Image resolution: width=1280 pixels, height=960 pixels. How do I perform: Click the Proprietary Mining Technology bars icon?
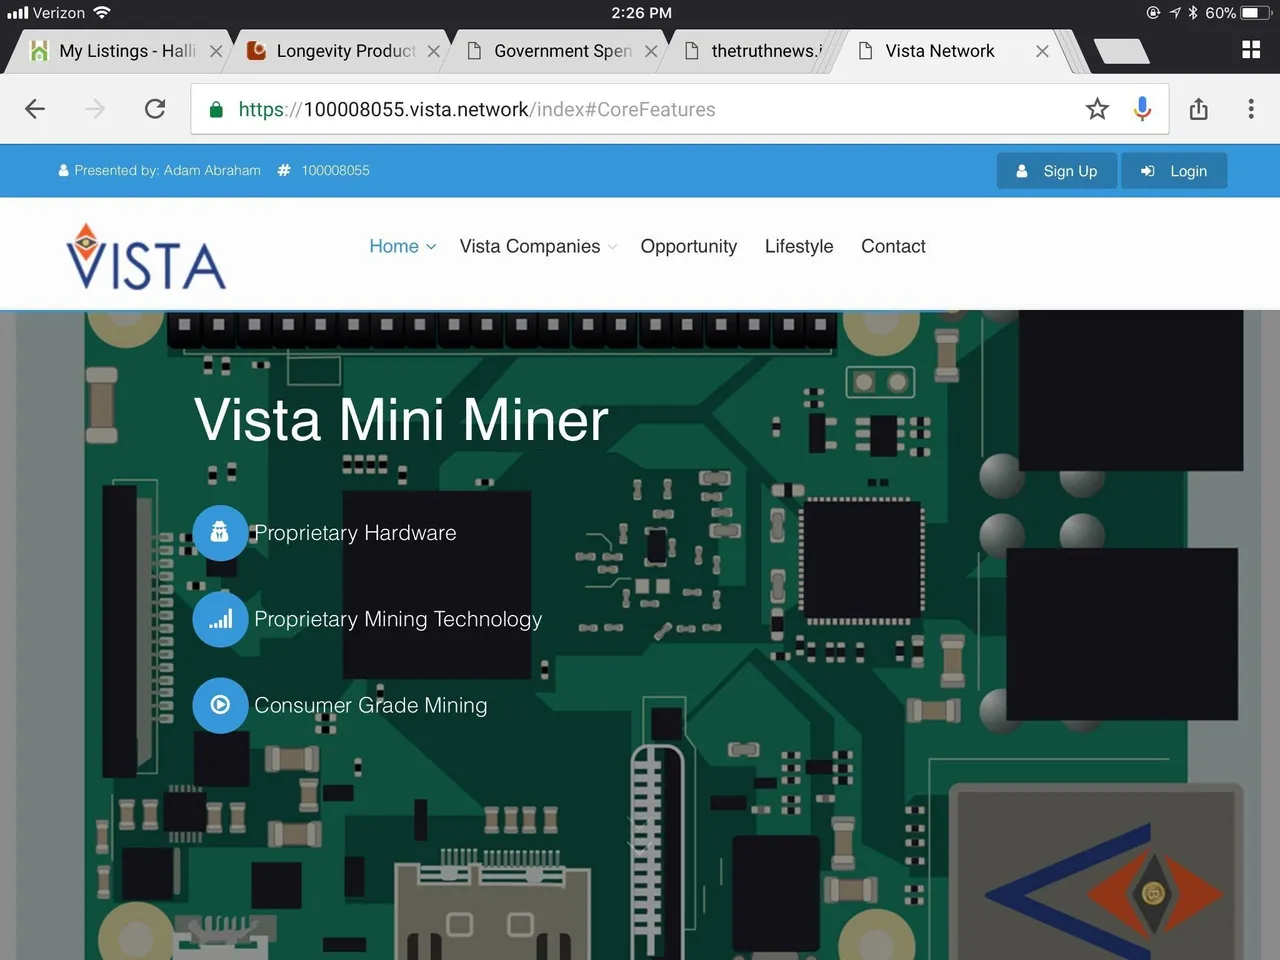(220, 619)
